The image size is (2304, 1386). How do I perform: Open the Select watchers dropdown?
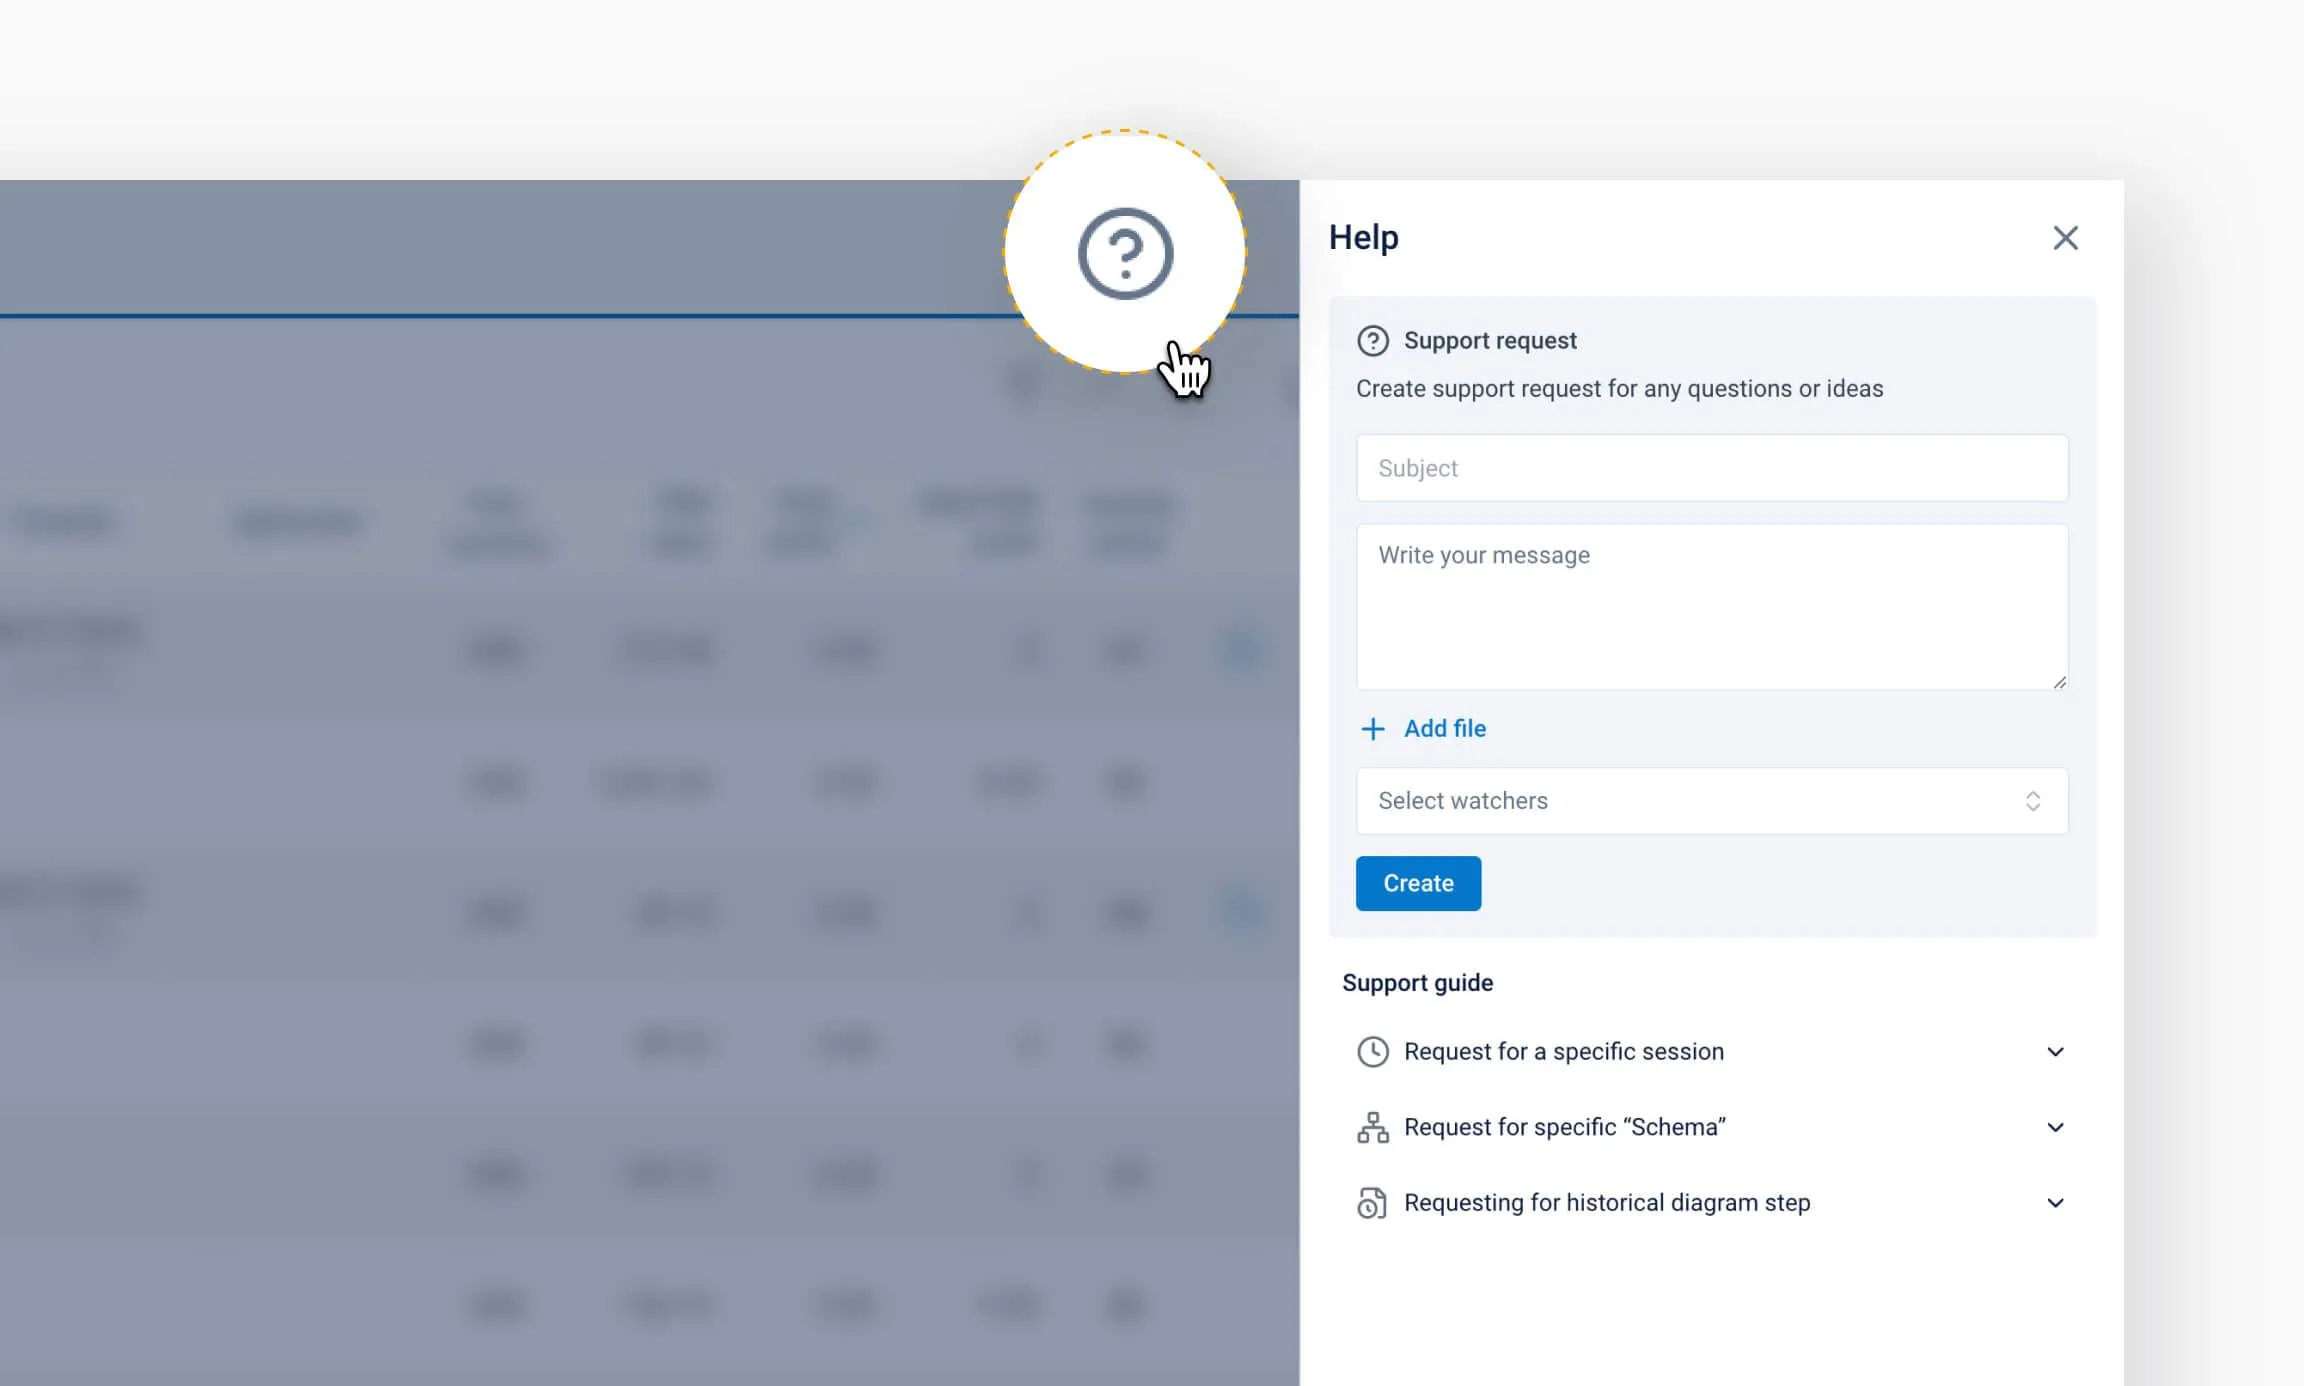pyautogui.click(x=1690, y=801)
